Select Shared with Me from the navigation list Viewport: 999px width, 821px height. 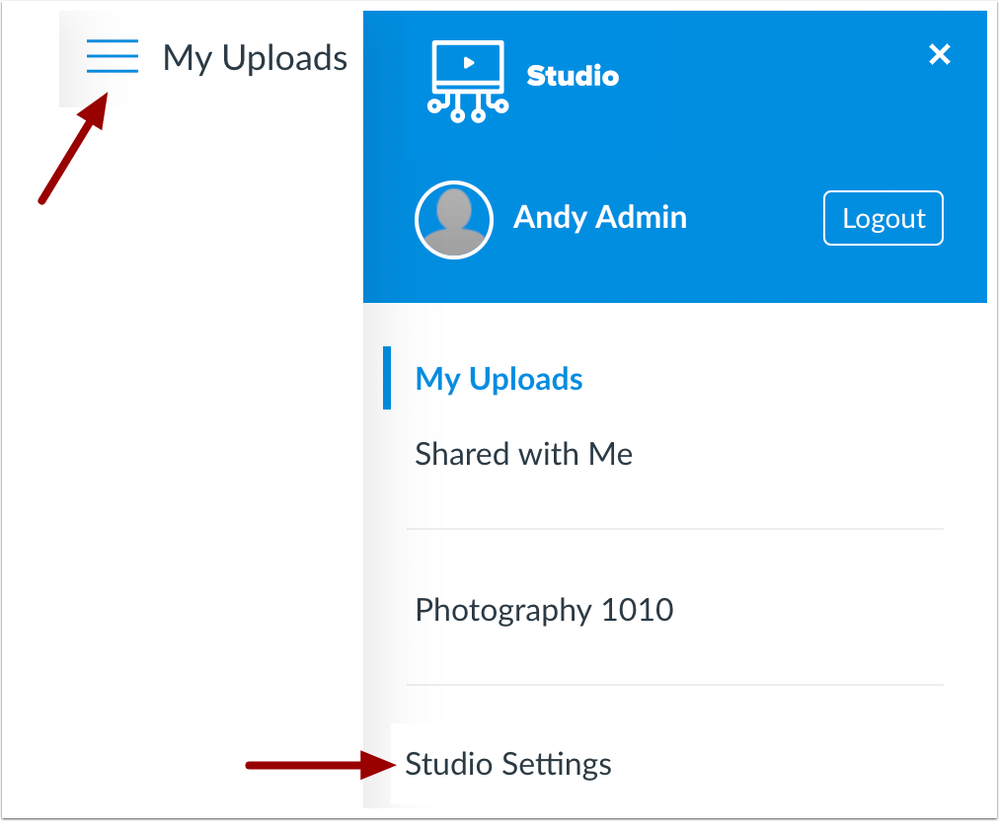[523, 453]
